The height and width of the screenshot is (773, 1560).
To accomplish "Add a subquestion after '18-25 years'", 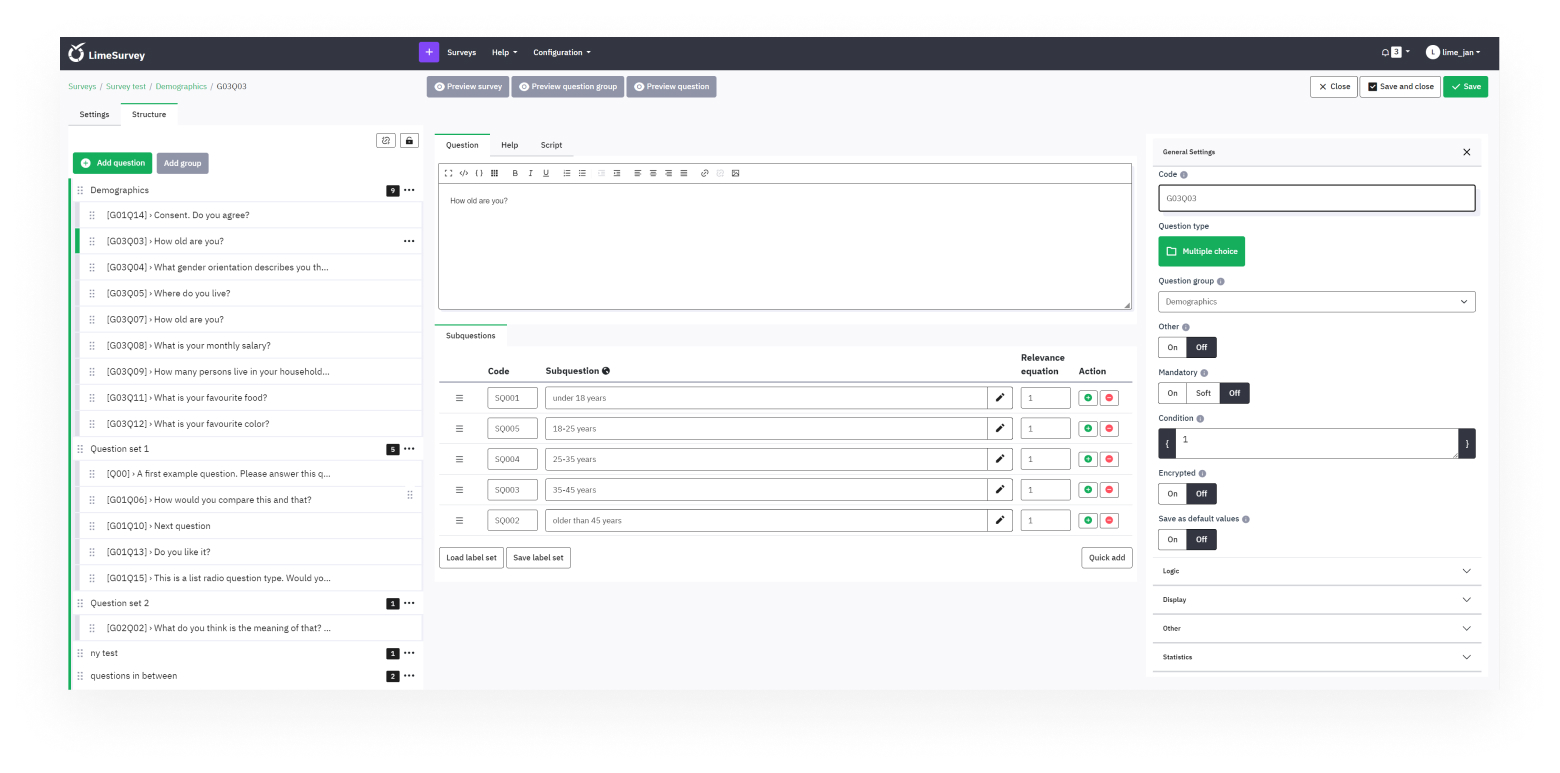I will pos(1088,429).
